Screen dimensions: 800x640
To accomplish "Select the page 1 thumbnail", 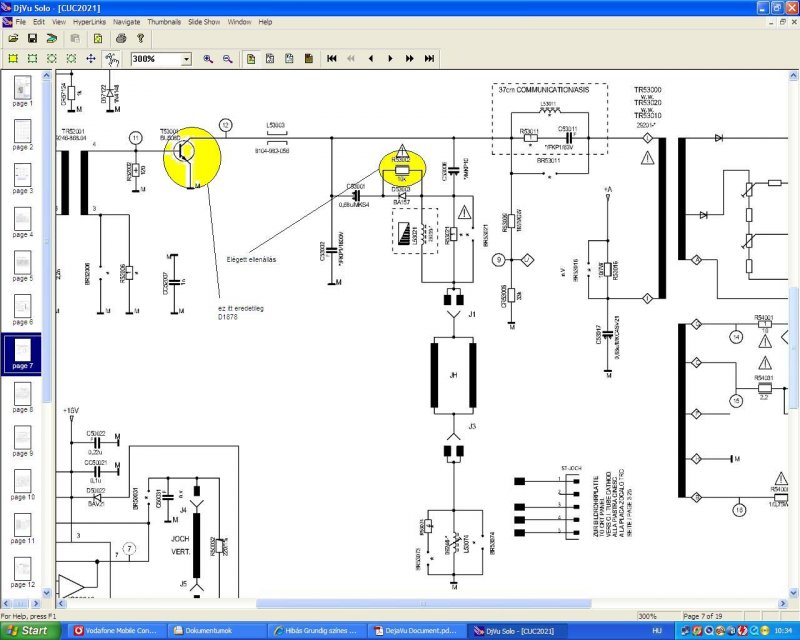I will coord(22,91).
